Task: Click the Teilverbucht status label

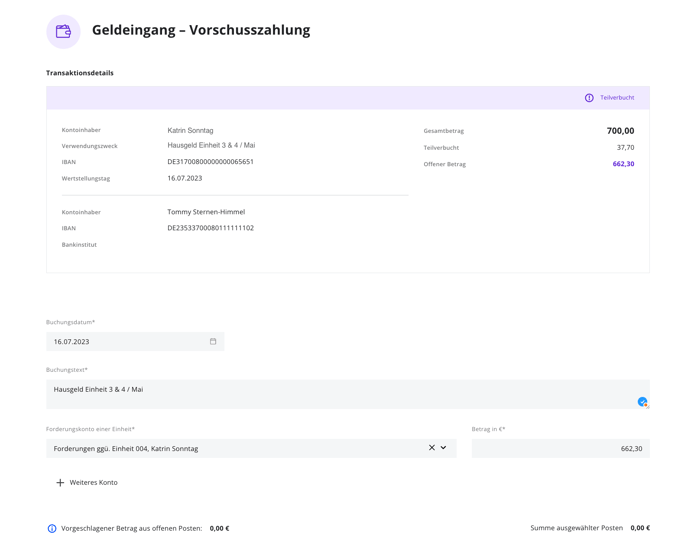Action: click(x=617, y=98)
